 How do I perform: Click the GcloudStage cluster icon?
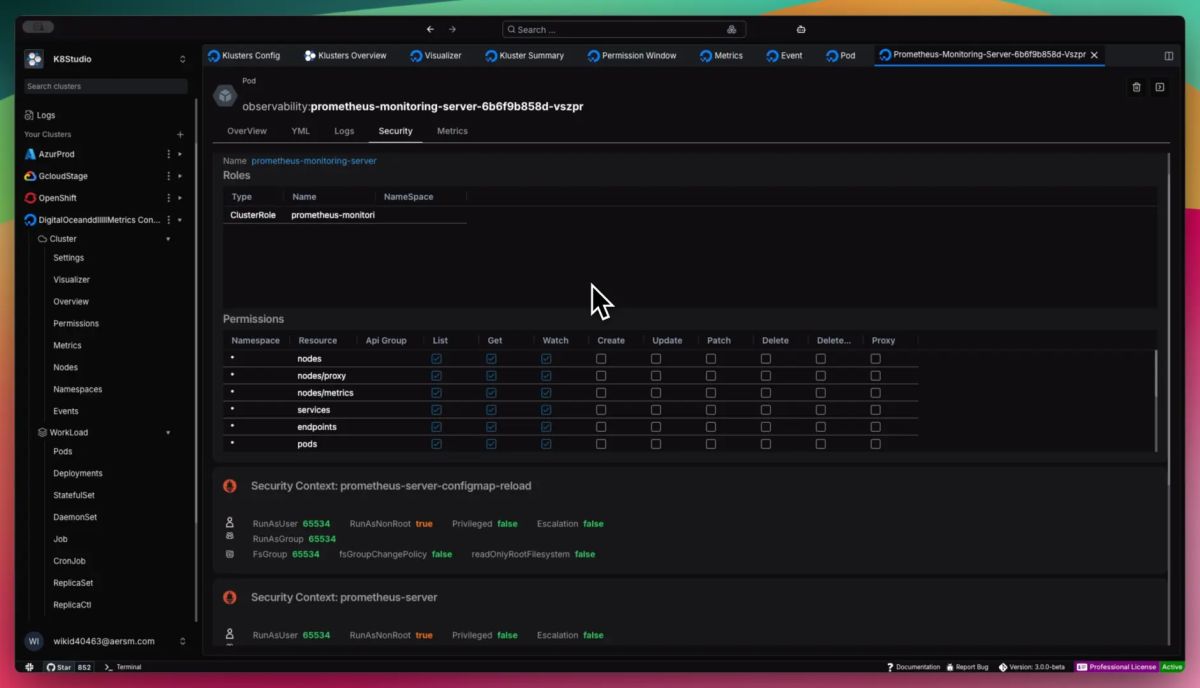point(30,176)
